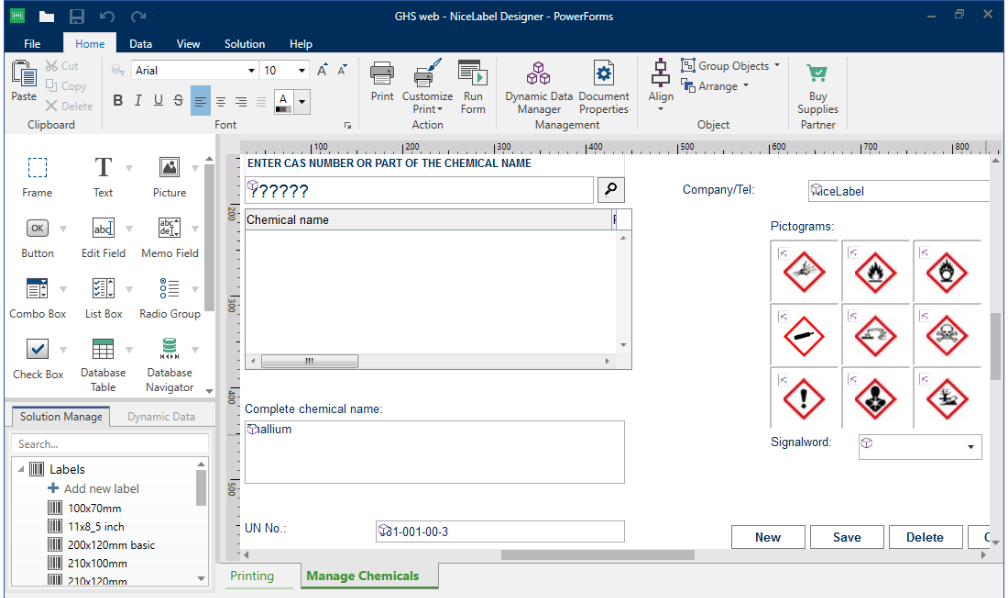Toggle underline formatting
The width and height of the screenshot is (1008, 598).
pos(158,100)
